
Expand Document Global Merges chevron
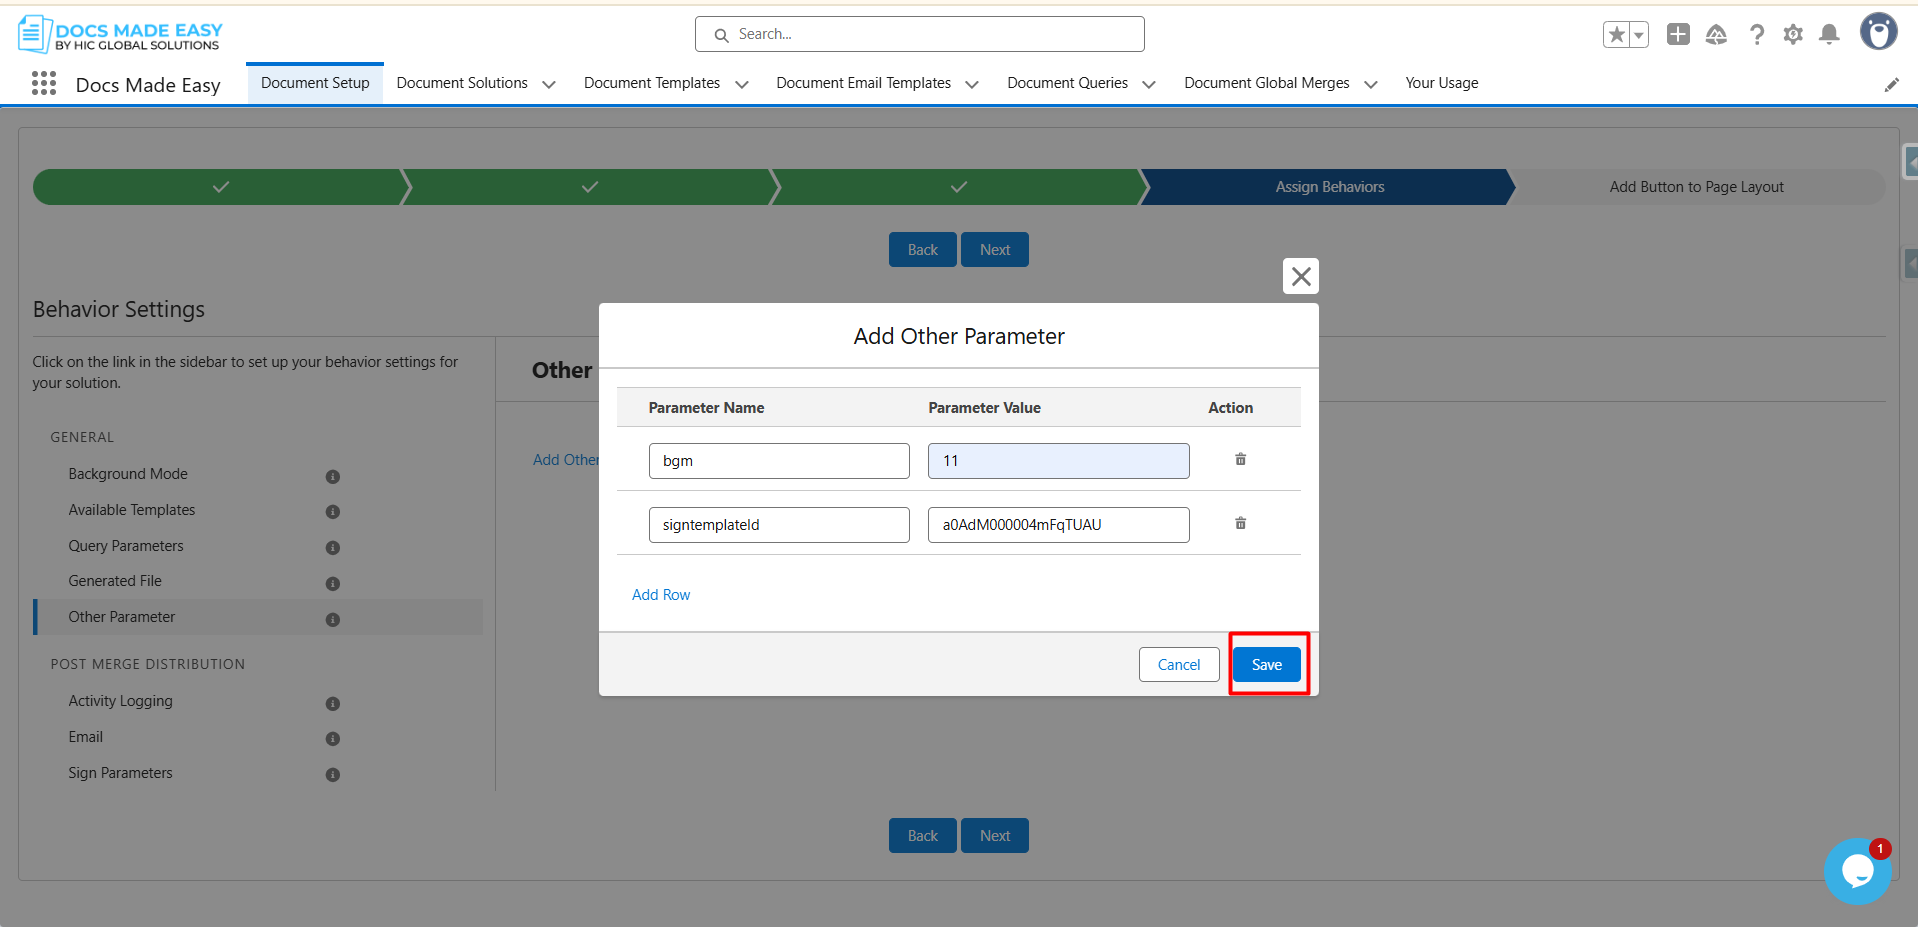pos(1371,85)
